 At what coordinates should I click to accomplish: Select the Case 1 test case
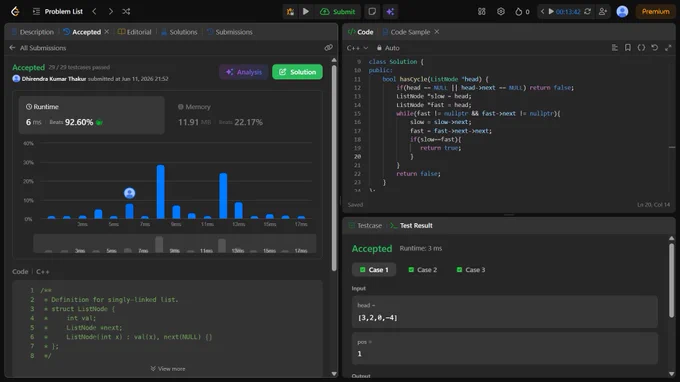click(x=374, y=270)
